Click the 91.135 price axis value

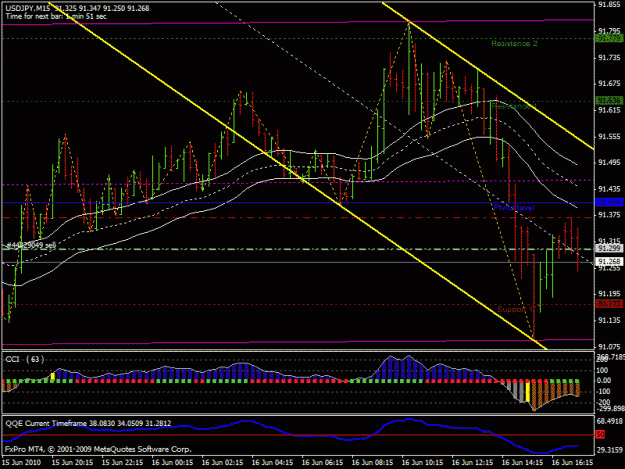(x=609, y=320)
